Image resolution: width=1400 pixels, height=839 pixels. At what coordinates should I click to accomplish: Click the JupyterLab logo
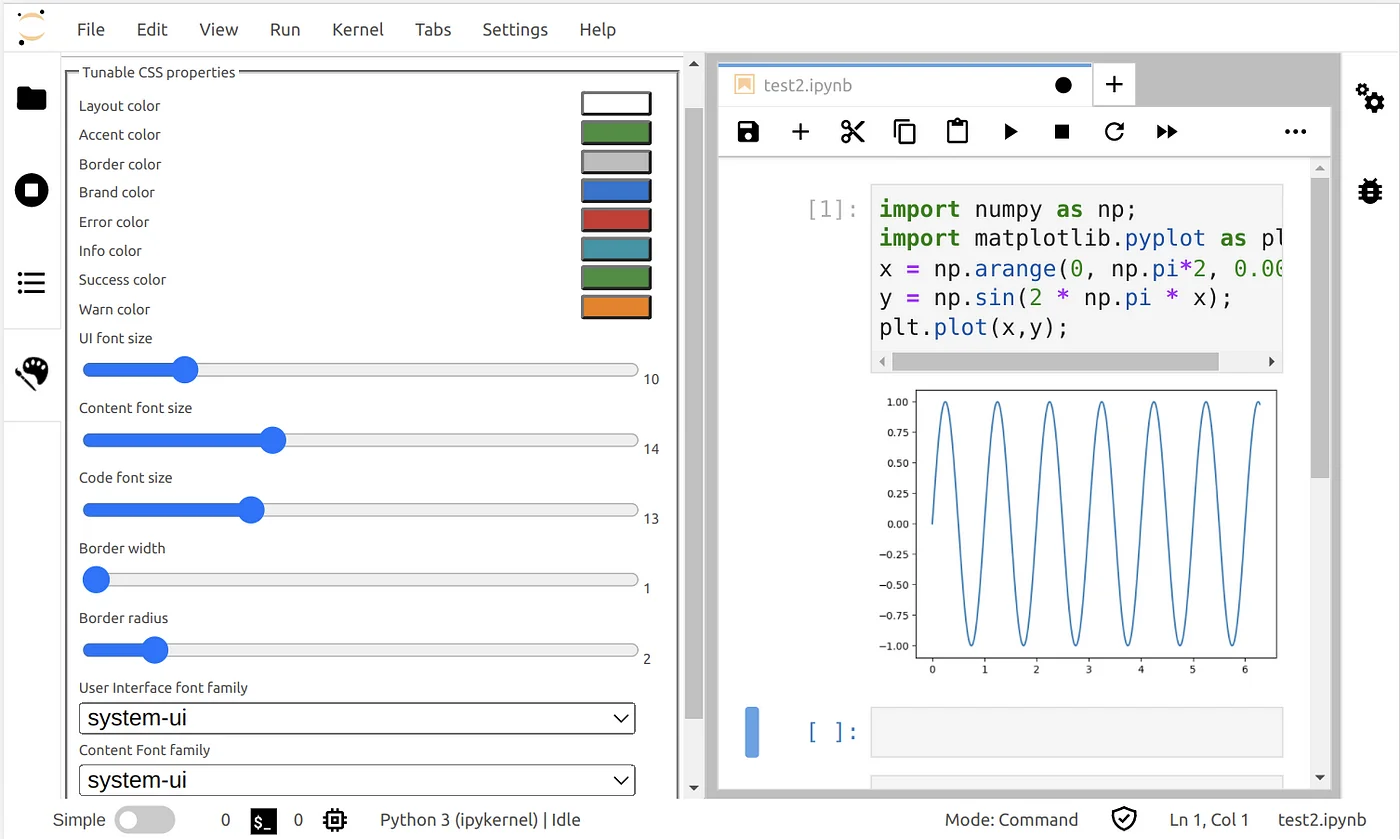[x=31, y=27]
